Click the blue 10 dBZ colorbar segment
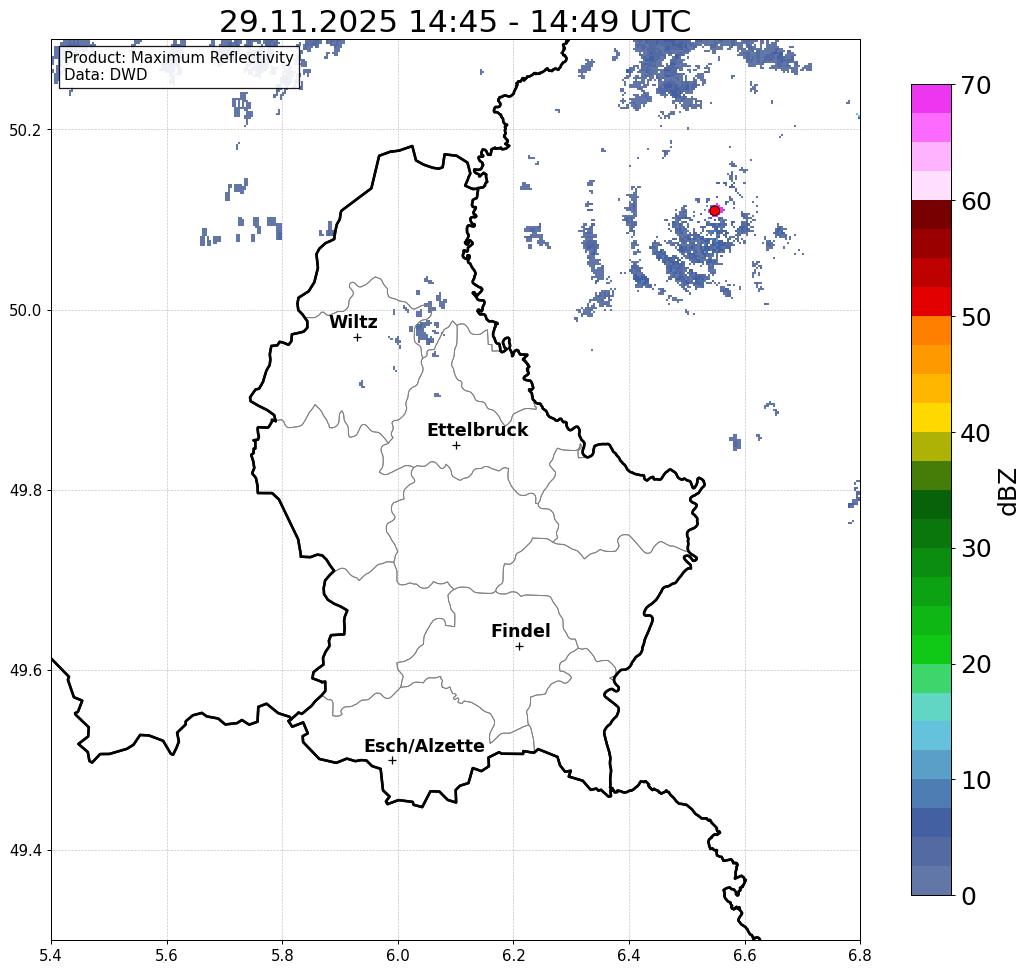 tap(931, 794)
